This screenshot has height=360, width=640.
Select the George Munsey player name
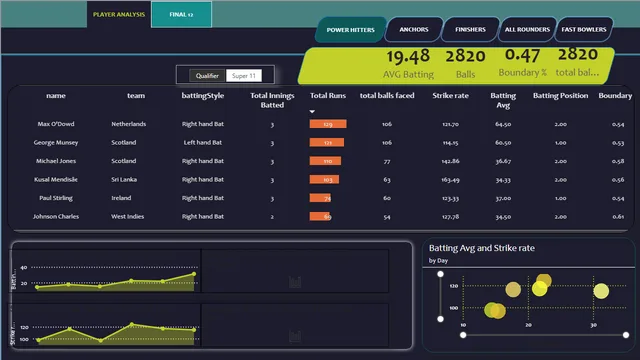(56, 142)
